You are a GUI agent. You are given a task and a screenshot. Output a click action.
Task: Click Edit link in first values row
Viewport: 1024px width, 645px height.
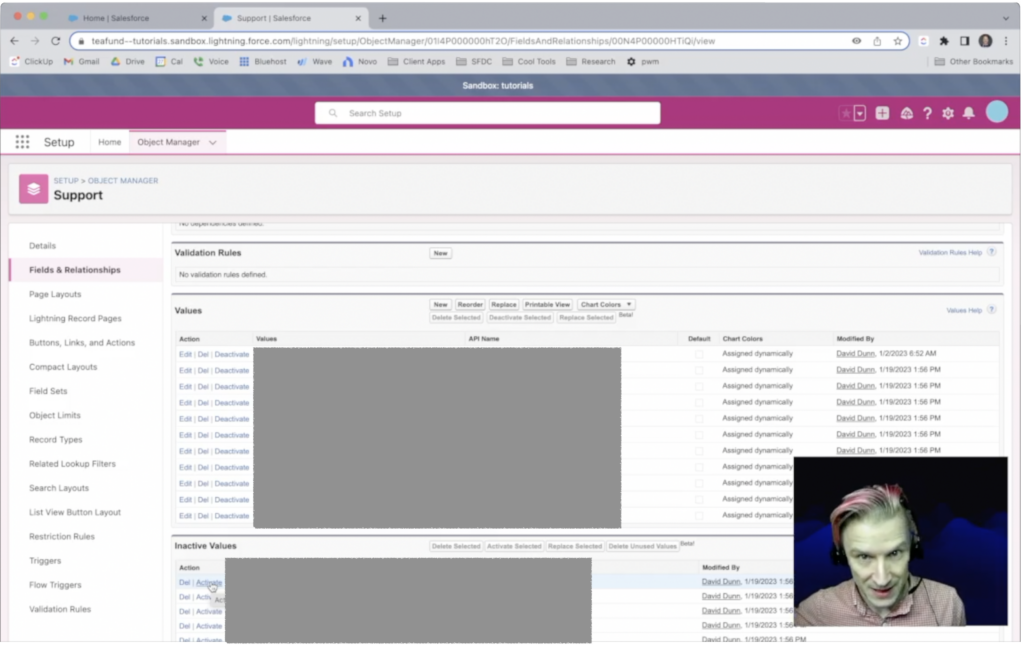pyautogui.click(x=185, y=354)
